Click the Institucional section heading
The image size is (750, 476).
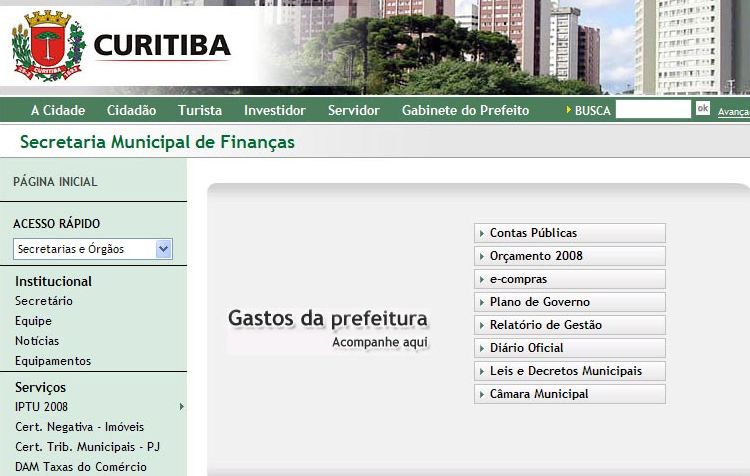coord(54,281)
